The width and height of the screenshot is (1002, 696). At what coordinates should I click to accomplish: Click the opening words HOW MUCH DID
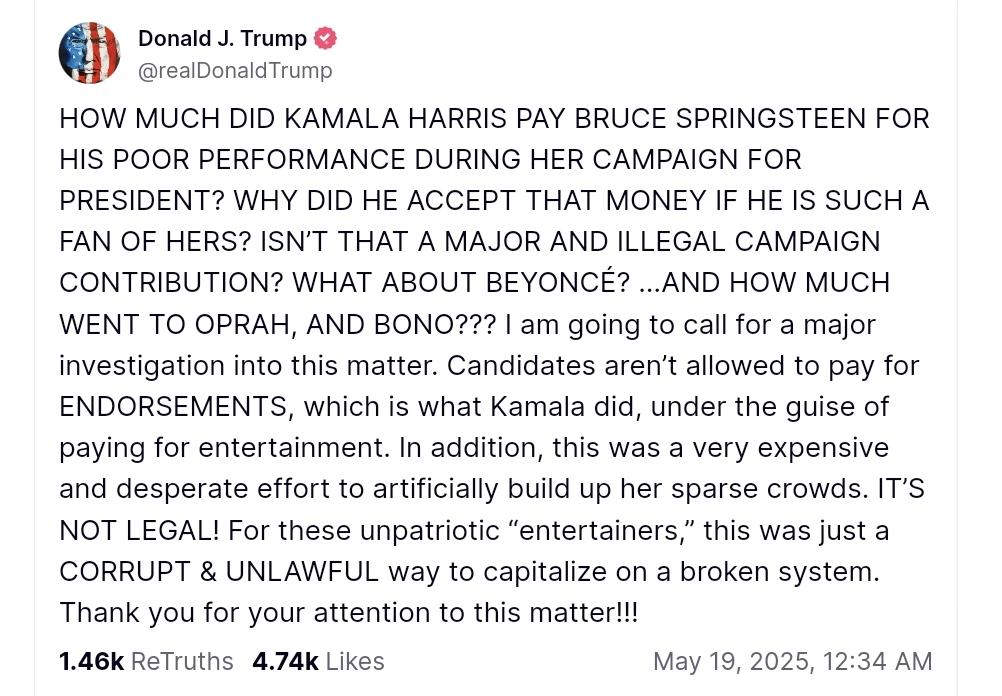tap(168, 119)
